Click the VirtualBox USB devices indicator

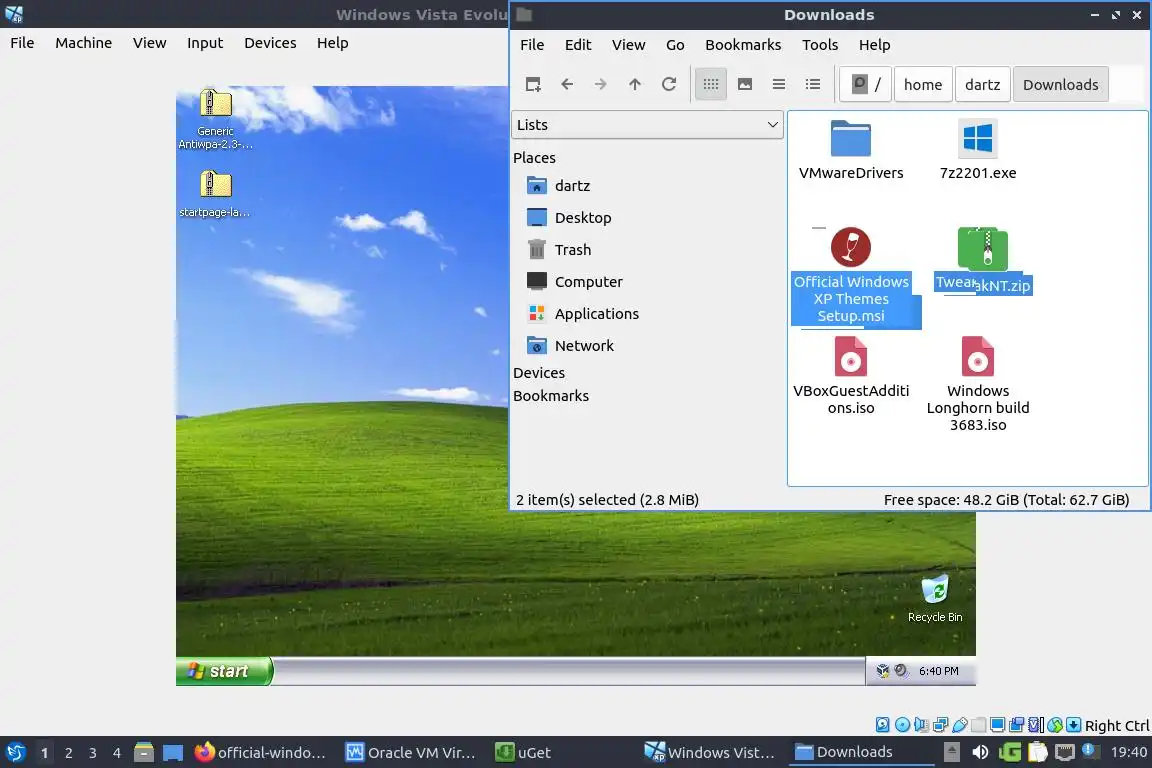click(960, 725)
